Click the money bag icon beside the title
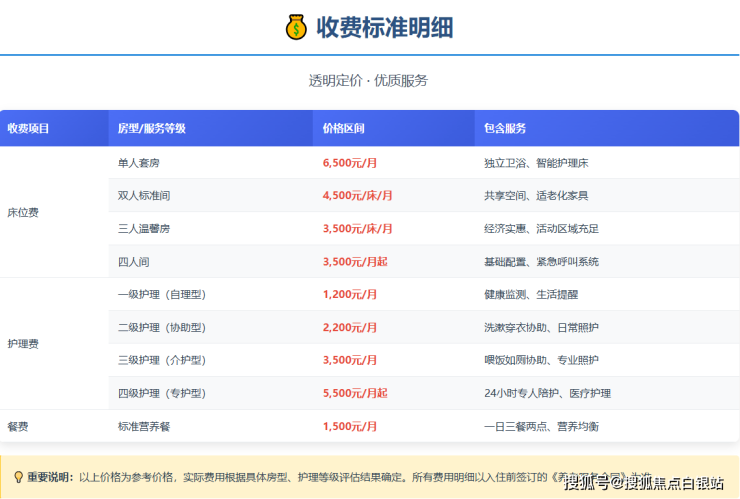 click(x=296, y=27)
